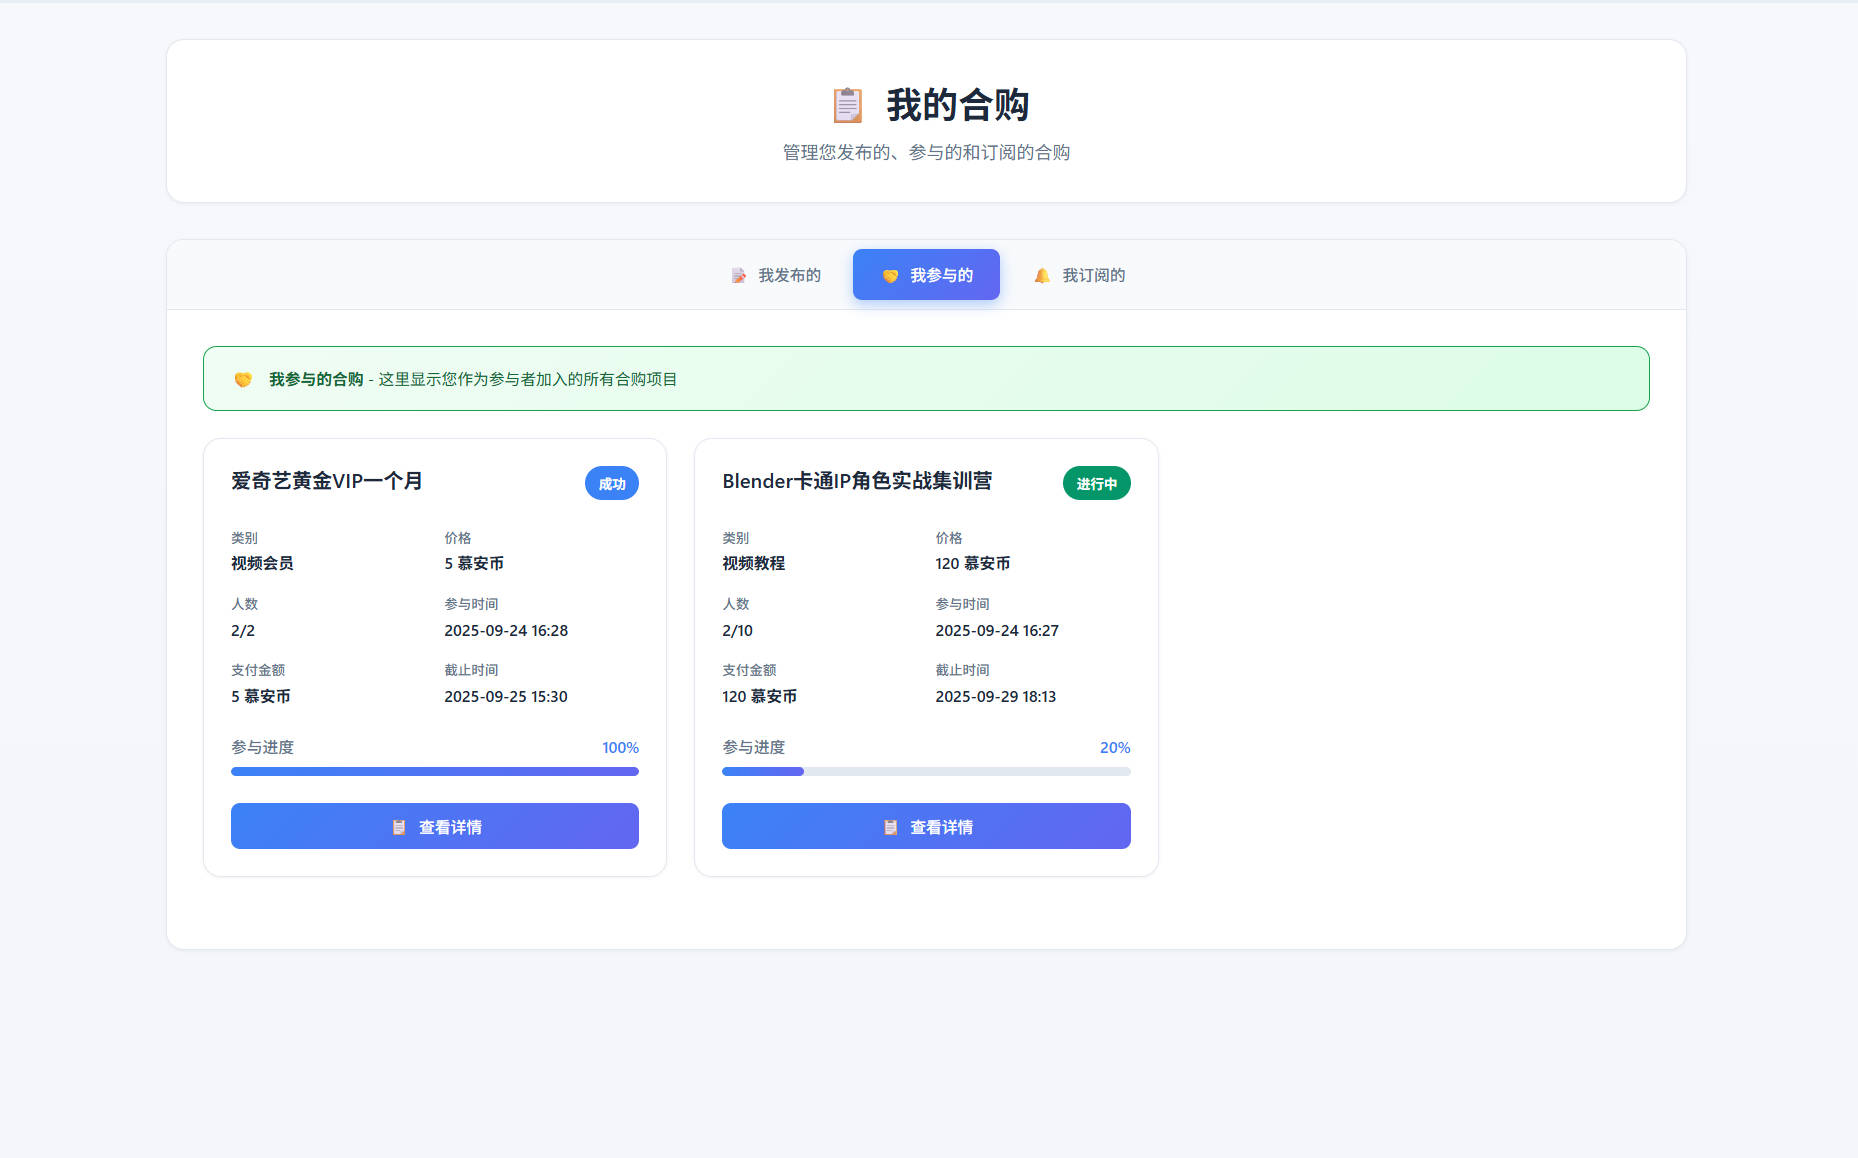The image size is (1858, 1158).
Task: Click the handshake icon in green info banner
Action: [243, 379]
